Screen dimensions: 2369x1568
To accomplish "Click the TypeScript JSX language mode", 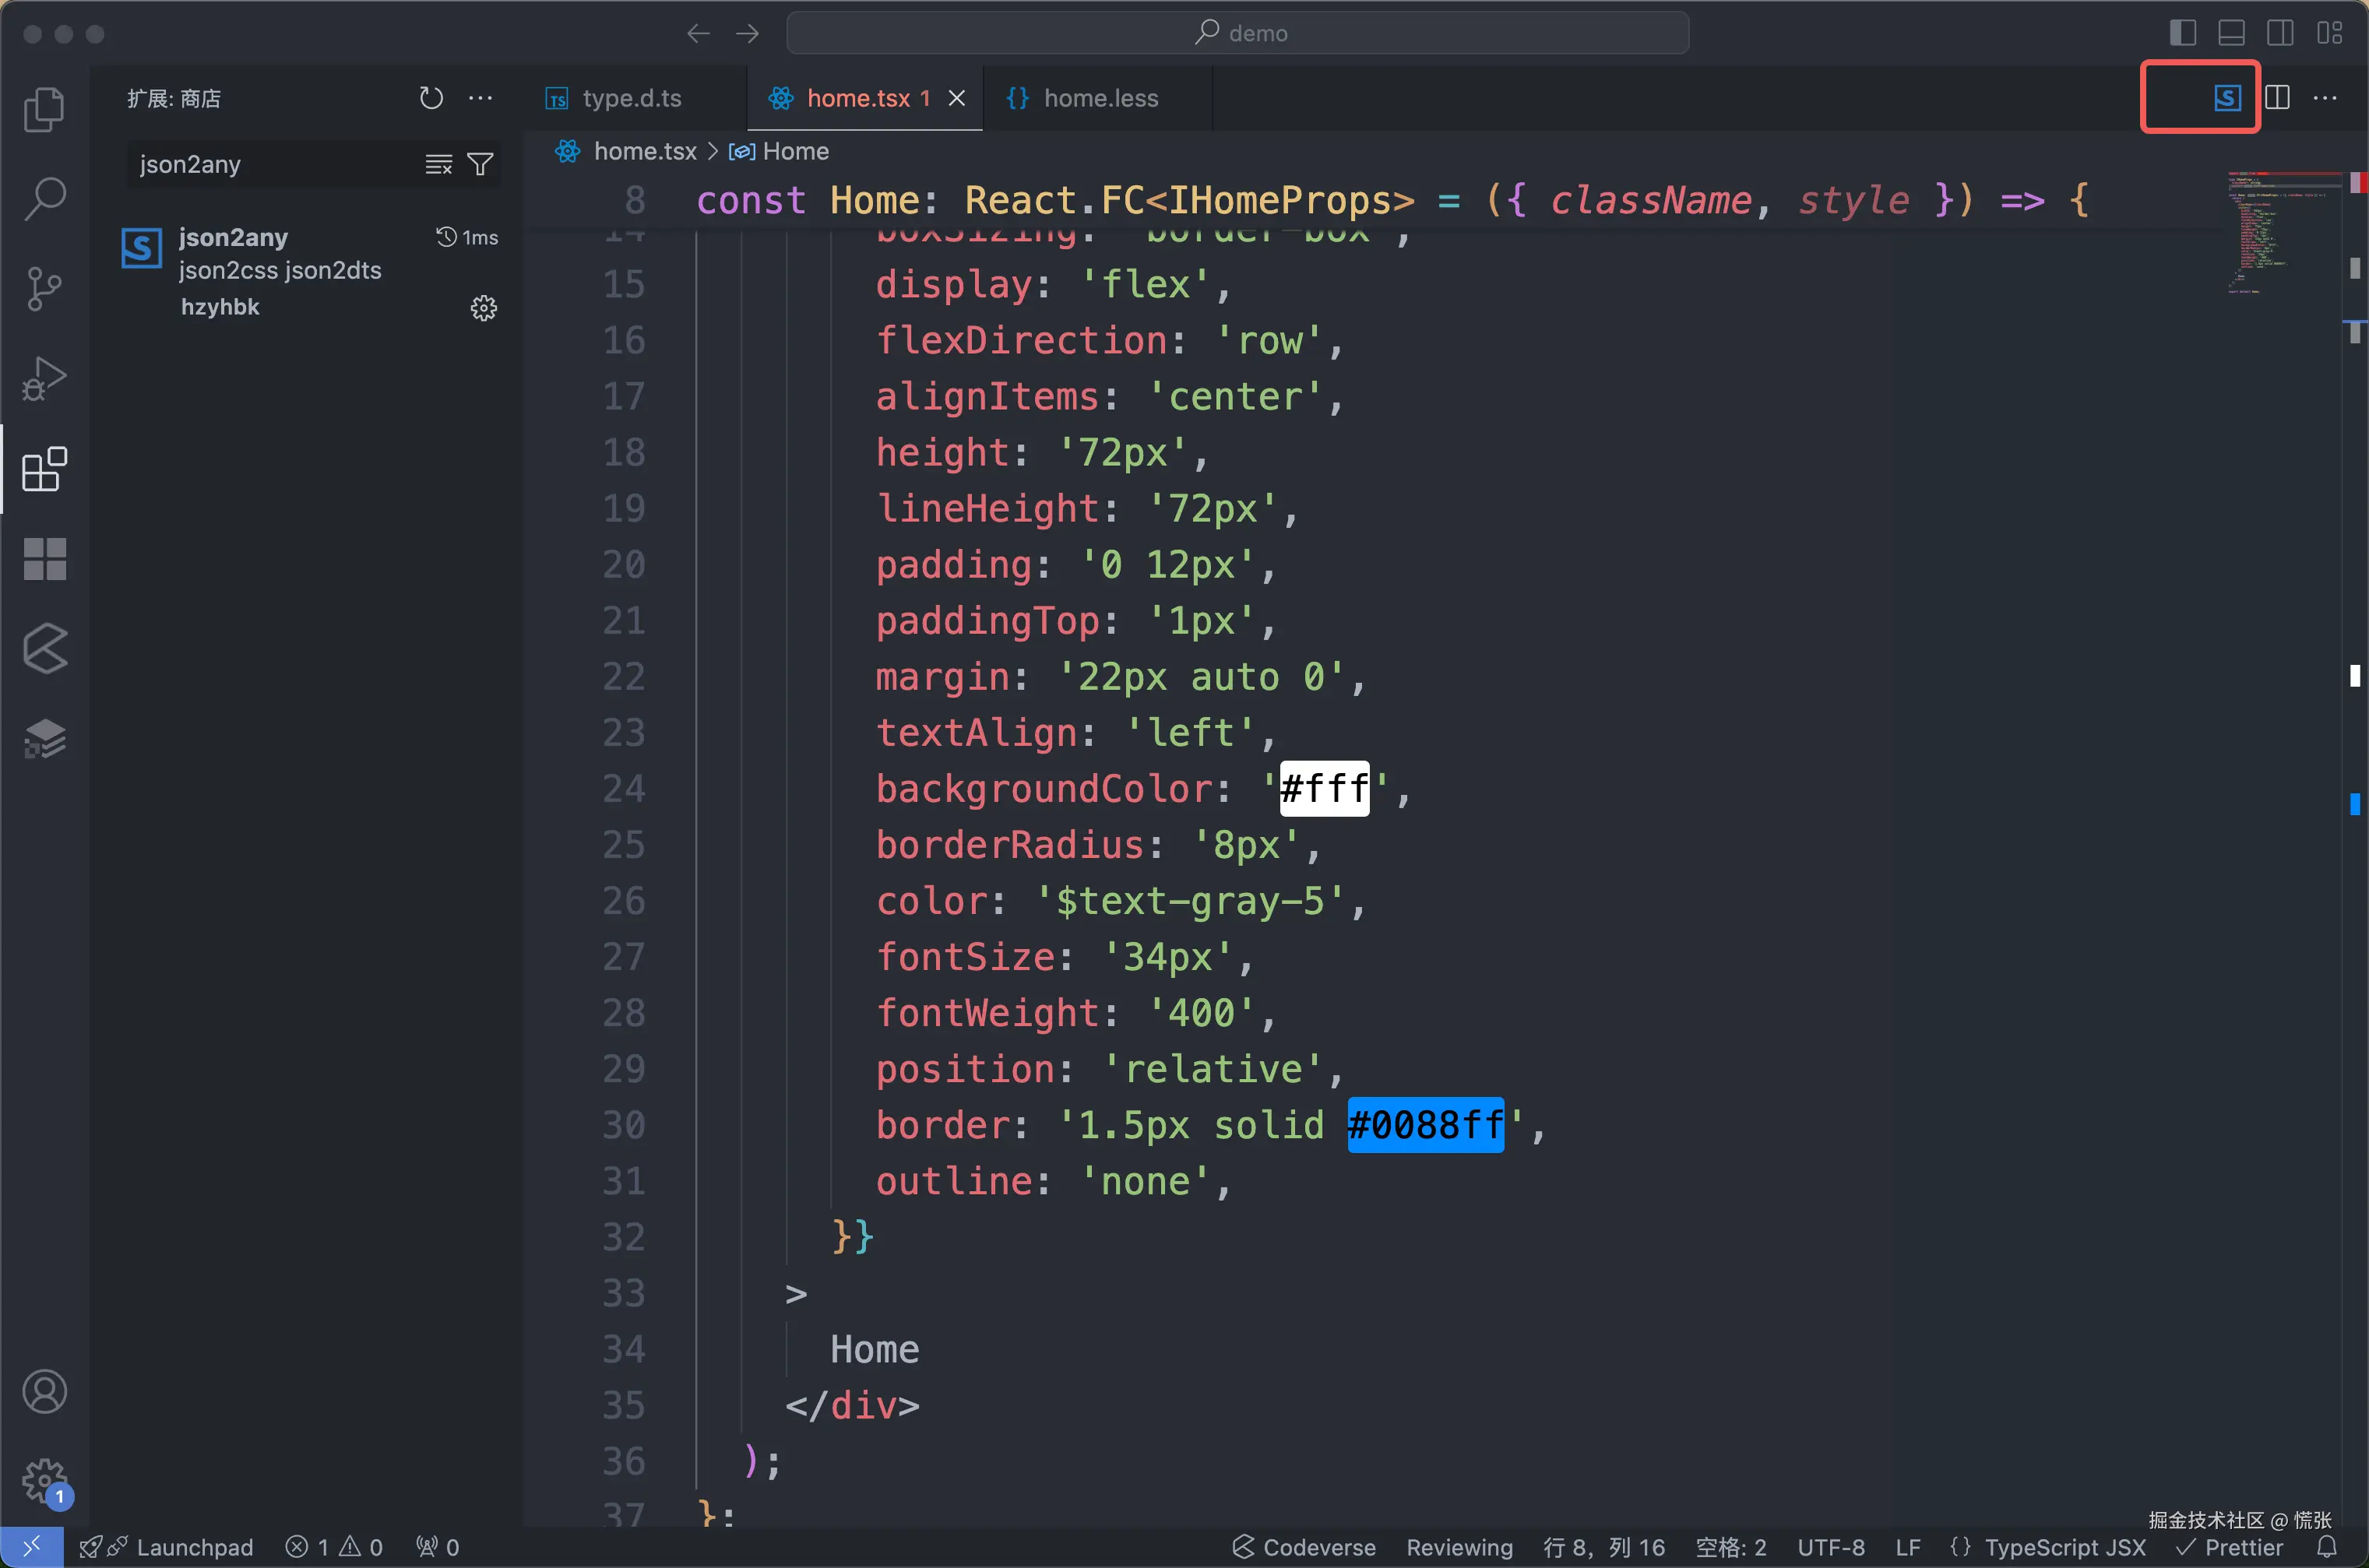I will [x=2064, y=1547].
